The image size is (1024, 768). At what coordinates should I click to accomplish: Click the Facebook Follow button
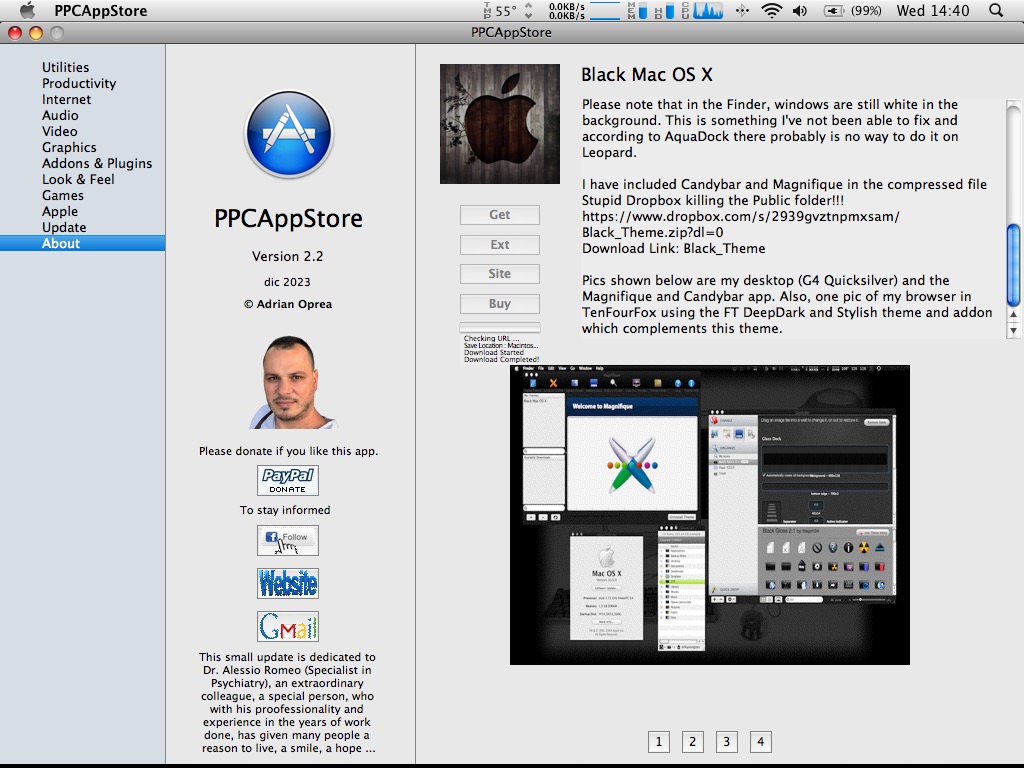pyautogui.click(x=288, y=541)
